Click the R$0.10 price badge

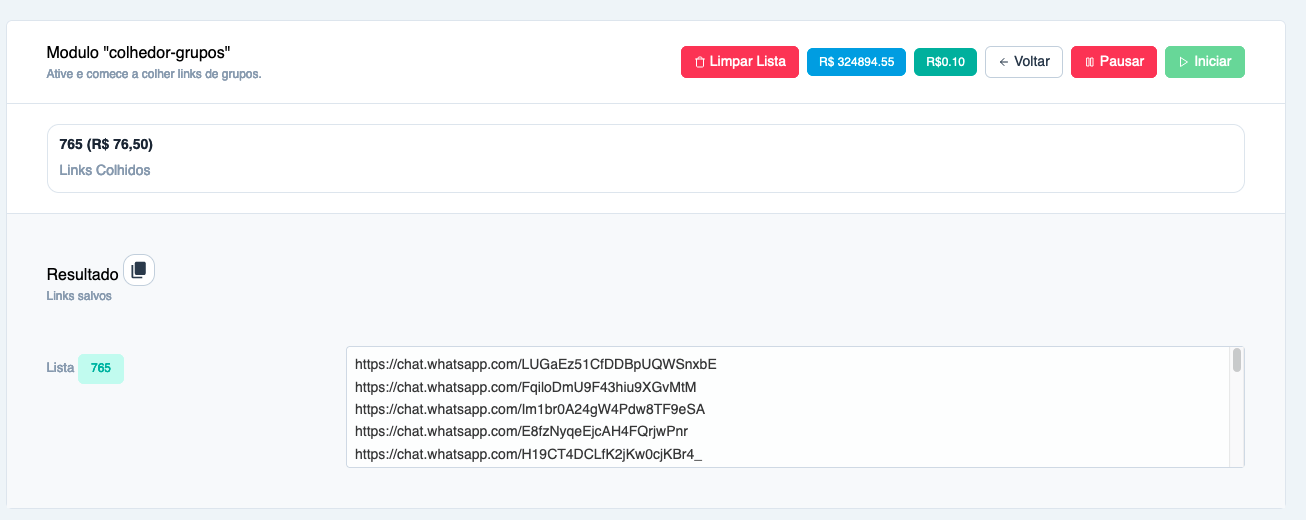click(x=945, y=62)
